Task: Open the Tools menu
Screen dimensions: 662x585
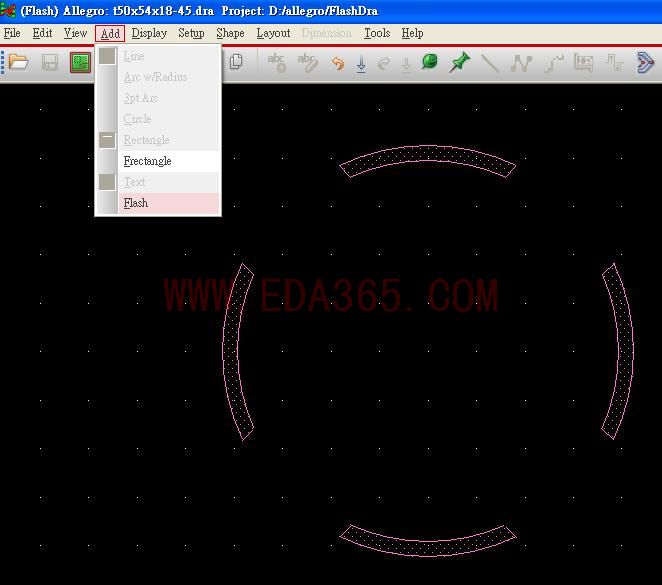Action: point(377,33)
